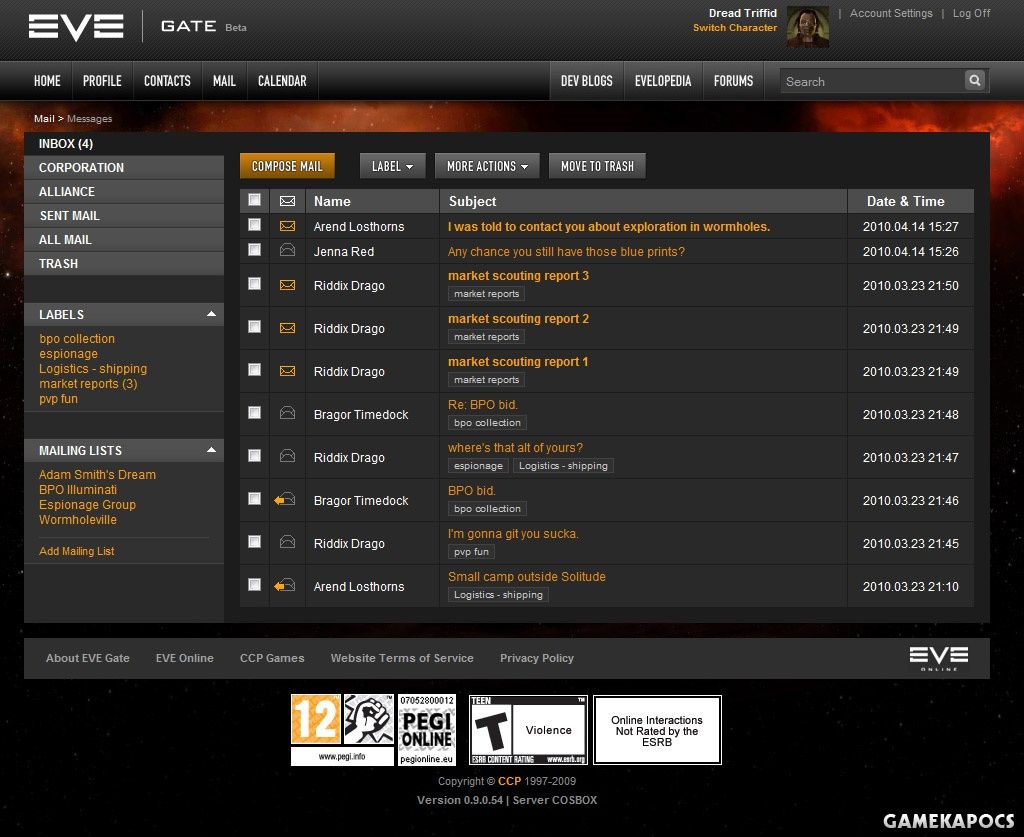Check the Re: BPO bid mail checkbox
Image resolution: width=1024 pixels, height=837 pixels.
point(255,413)
